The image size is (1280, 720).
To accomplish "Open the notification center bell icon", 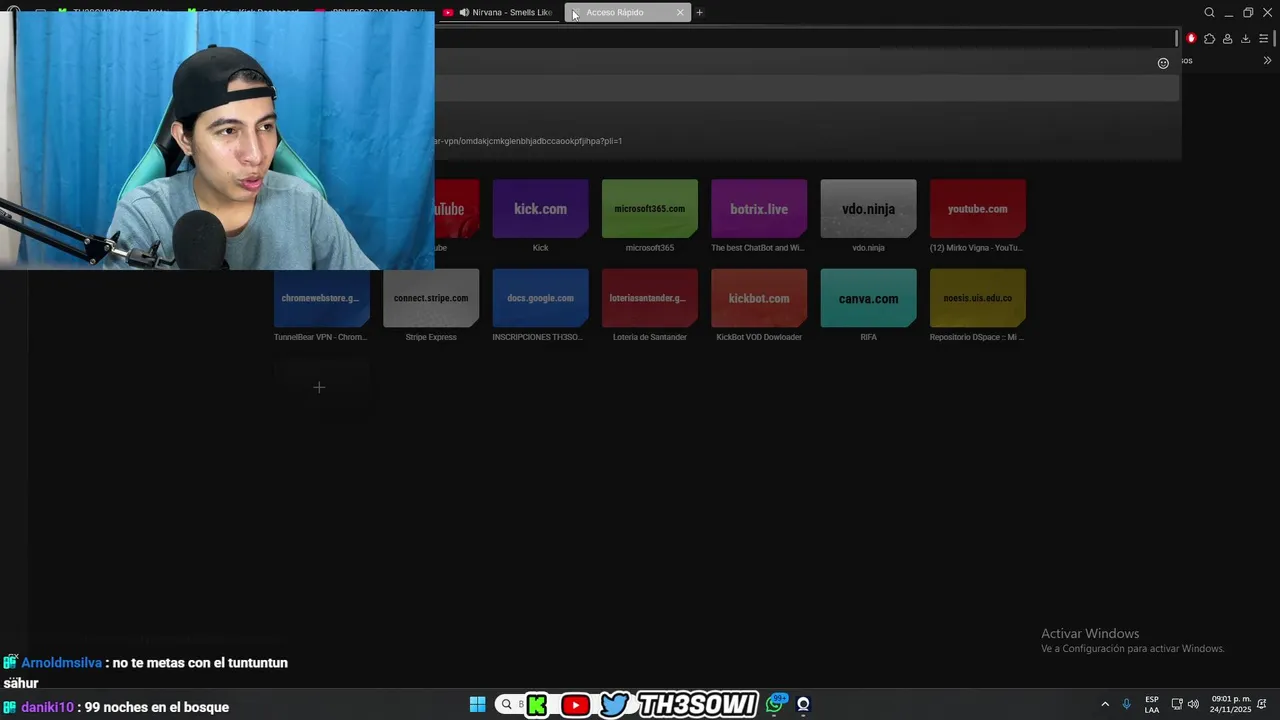I will pyautogui.click(x=1262, y=704).
